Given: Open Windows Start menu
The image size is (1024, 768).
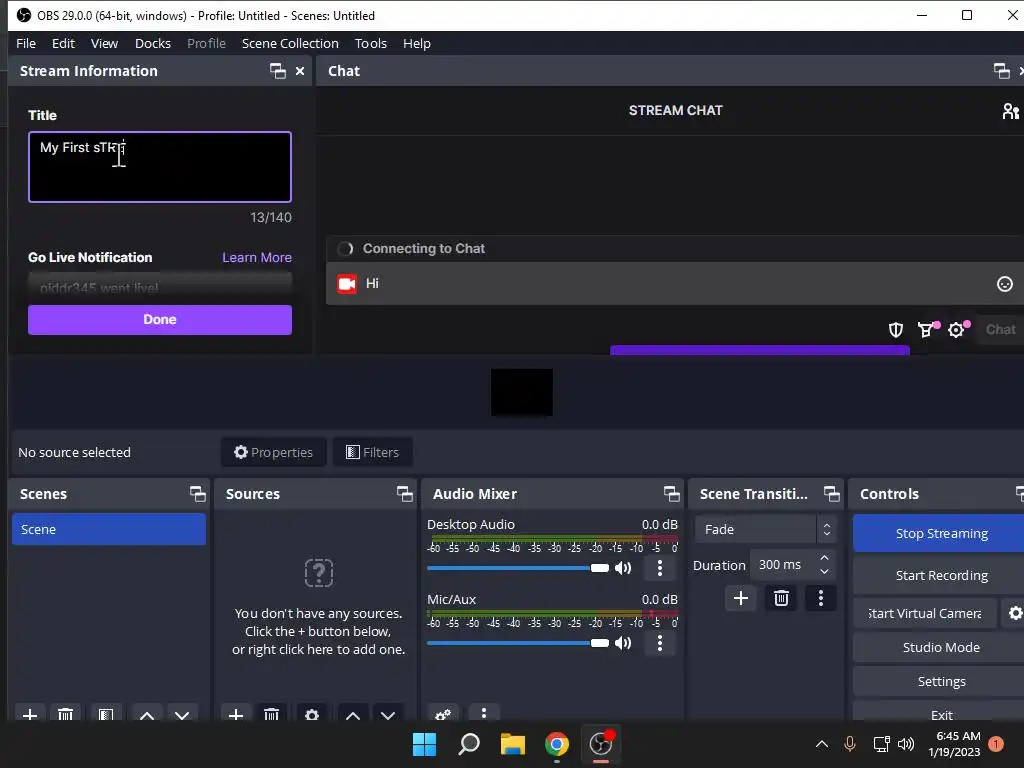Looking at the screenshot, I should [424, 744].
